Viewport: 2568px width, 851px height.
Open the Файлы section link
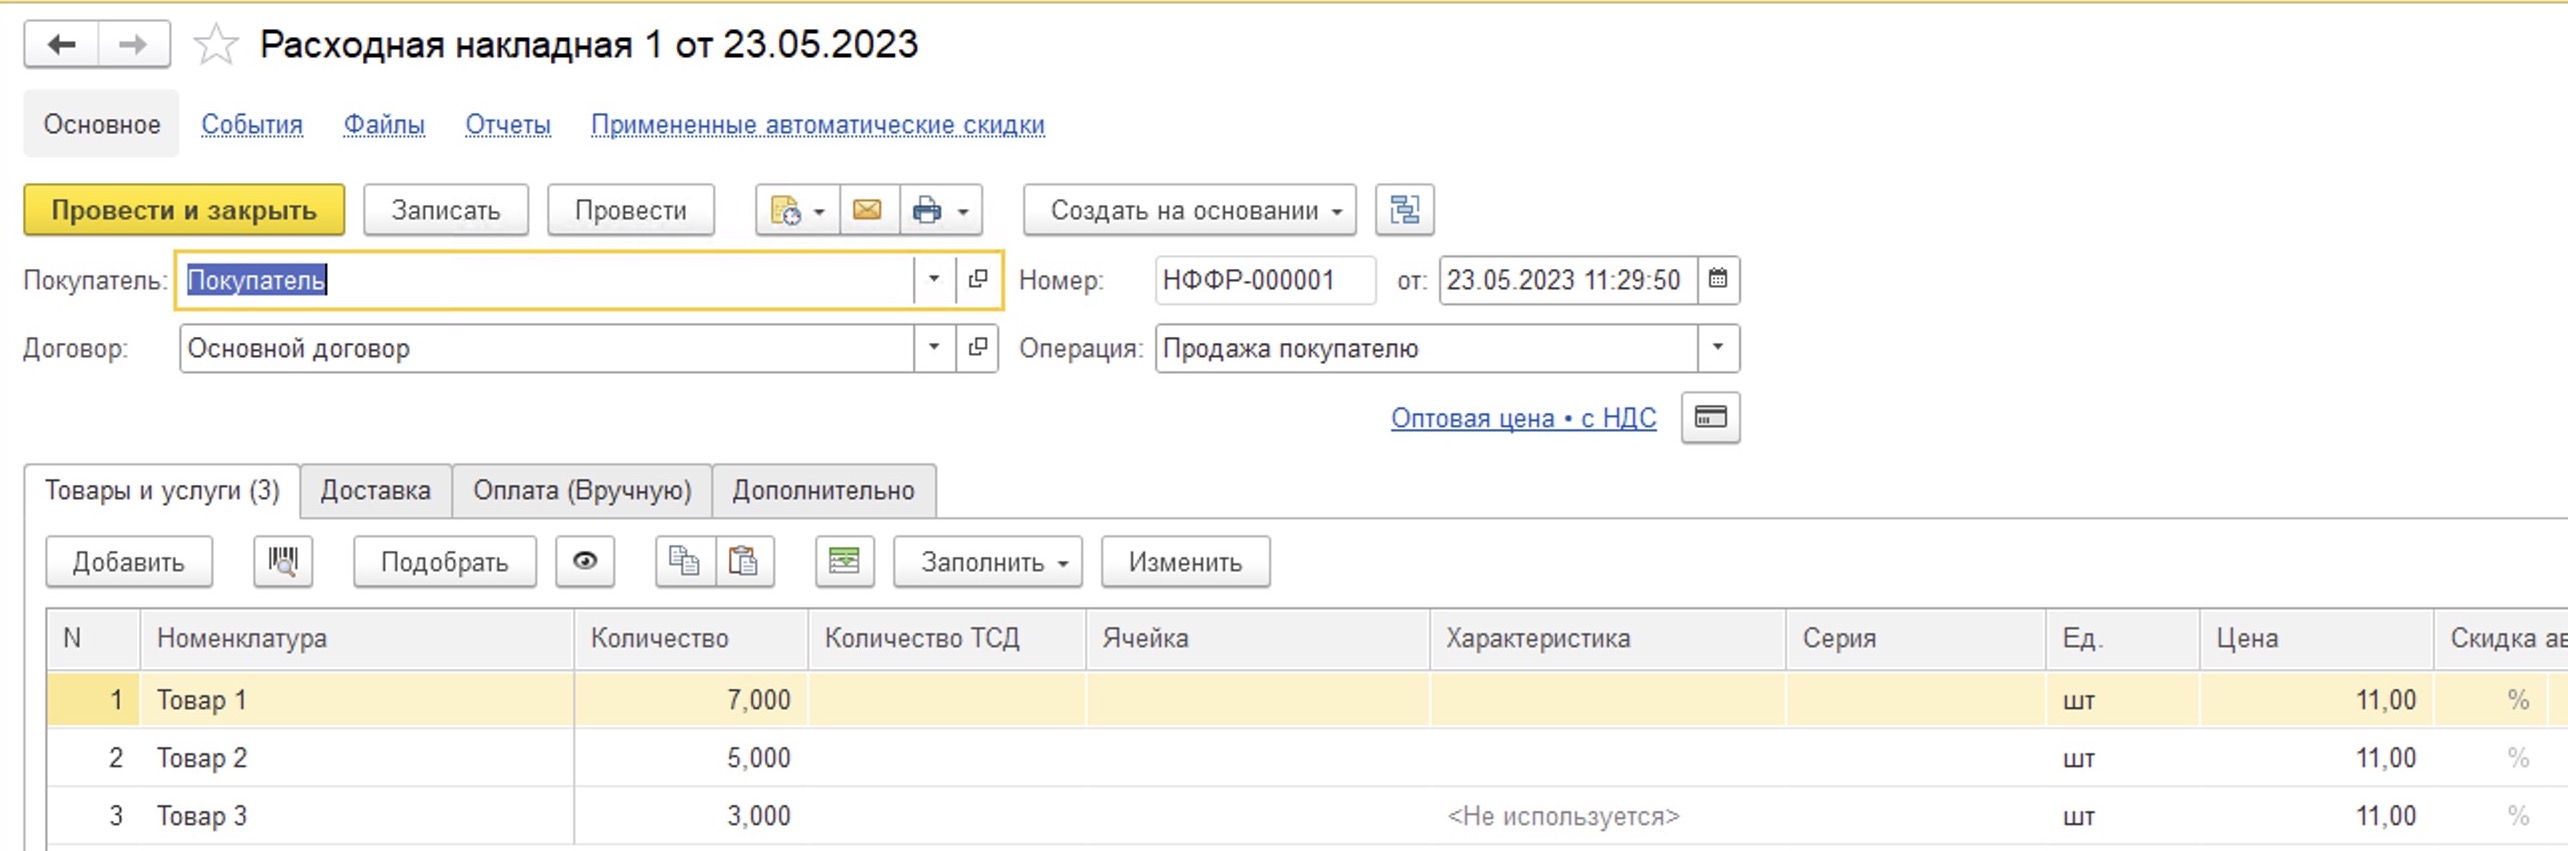[x=384, y=125]
